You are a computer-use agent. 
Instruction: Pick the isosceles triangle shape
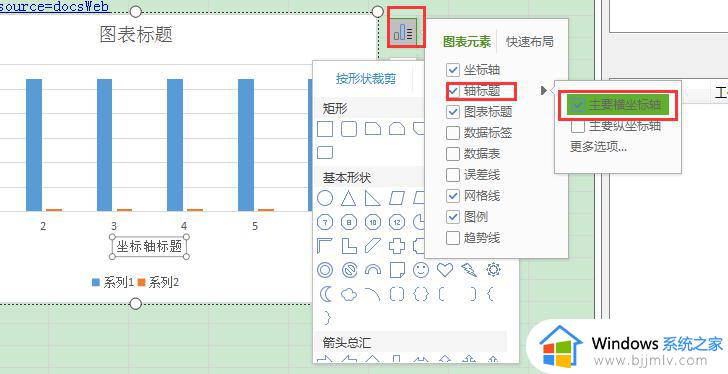coord(349,198)
